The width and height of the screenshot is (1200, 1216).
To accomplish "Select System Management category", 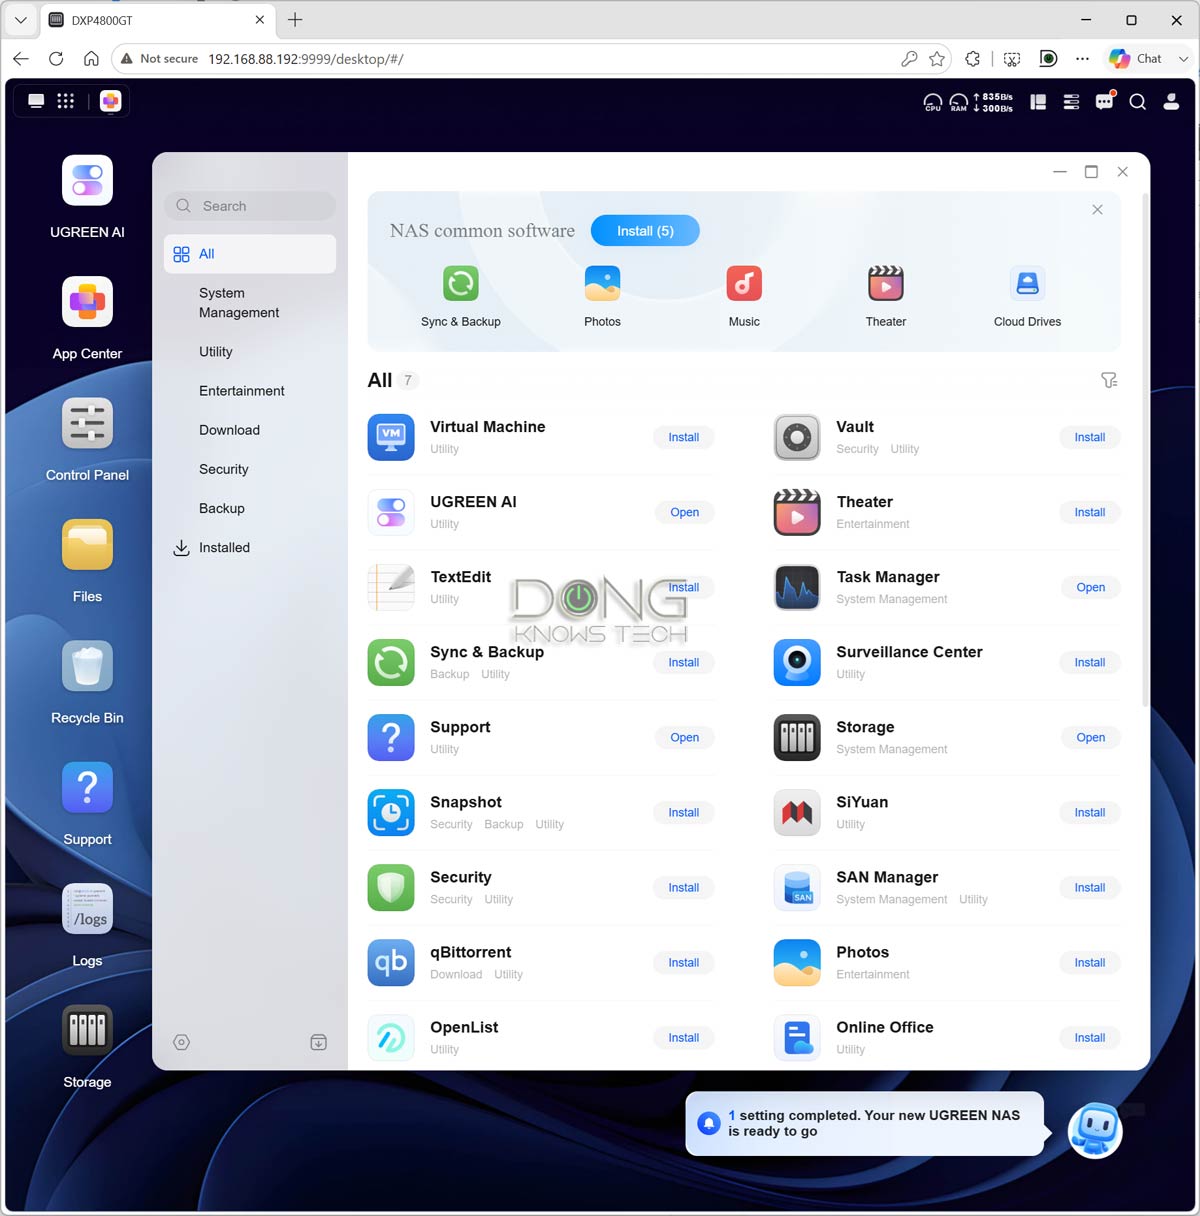I will click(250, 303).
